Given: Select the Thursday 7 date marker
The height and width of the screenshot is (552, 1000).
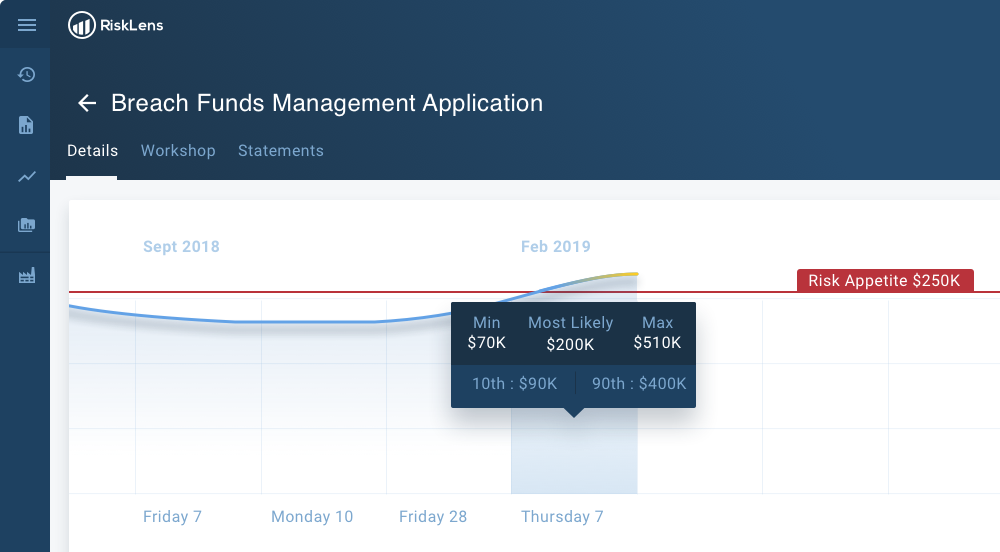Looking at the screenshot, I should (x=562, y=517).
